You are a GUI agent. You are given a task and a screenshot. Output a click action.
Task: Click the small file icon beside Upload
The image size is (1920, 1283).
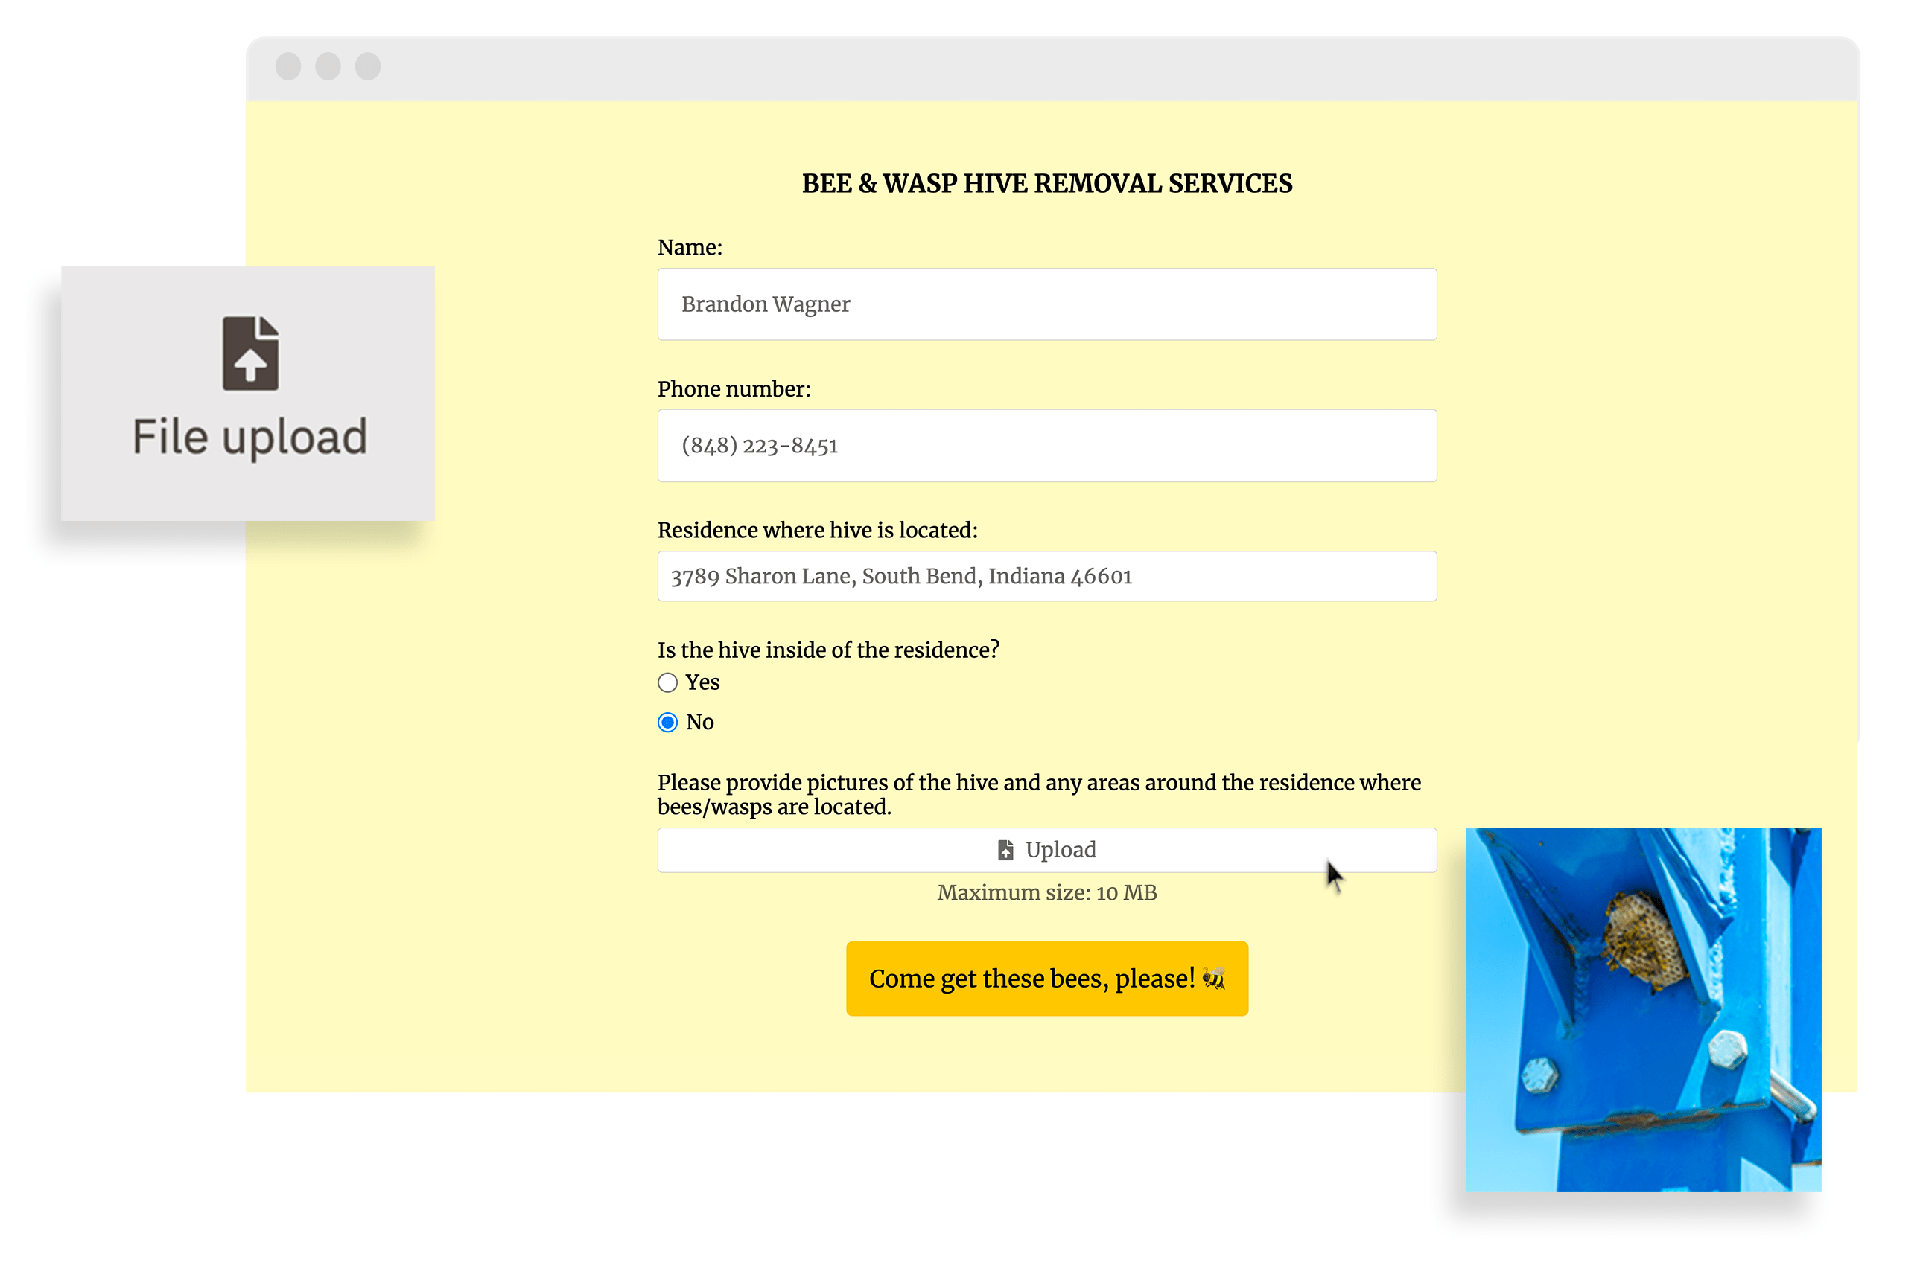1005,850
